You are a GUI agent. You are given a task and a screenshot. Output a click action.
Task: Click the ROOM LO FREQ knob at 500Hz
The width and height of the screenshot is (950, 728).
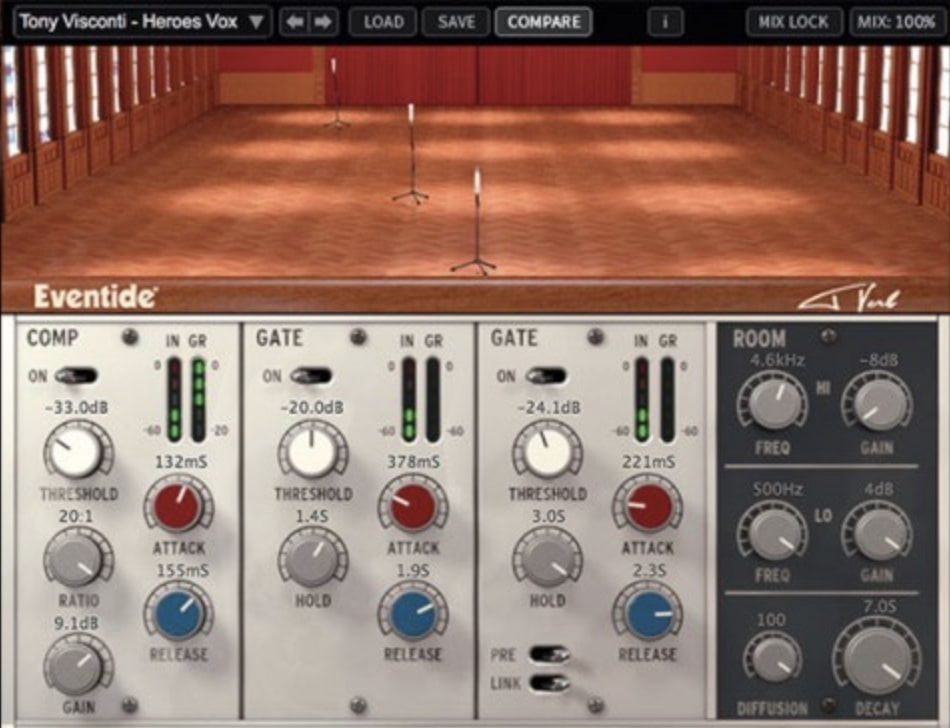click(x=772, y=532)
